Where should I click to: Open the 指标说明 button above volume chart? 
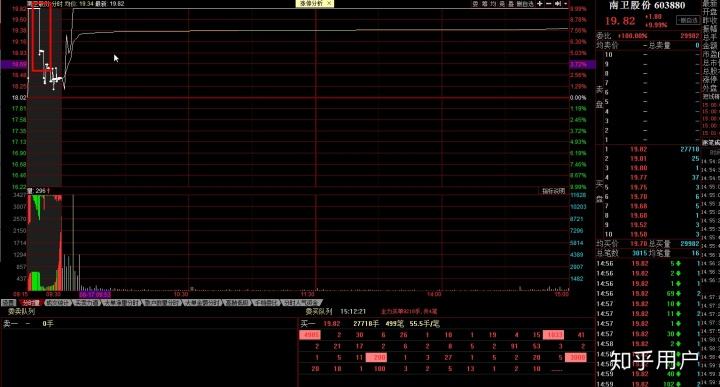coord(553,191)
